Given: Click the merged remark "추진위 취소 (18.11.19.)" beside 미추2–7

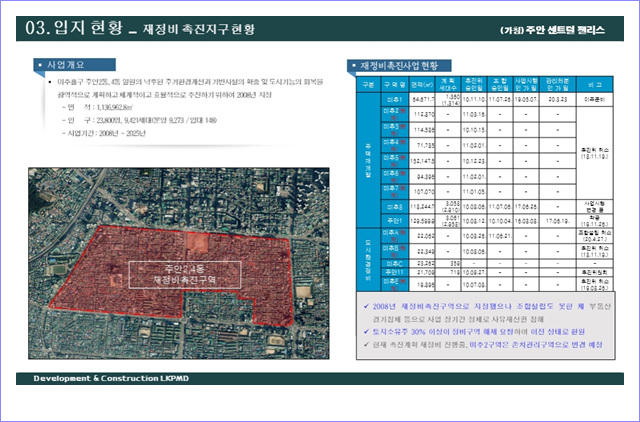Looking at the screenshot, I should (595, 153).
